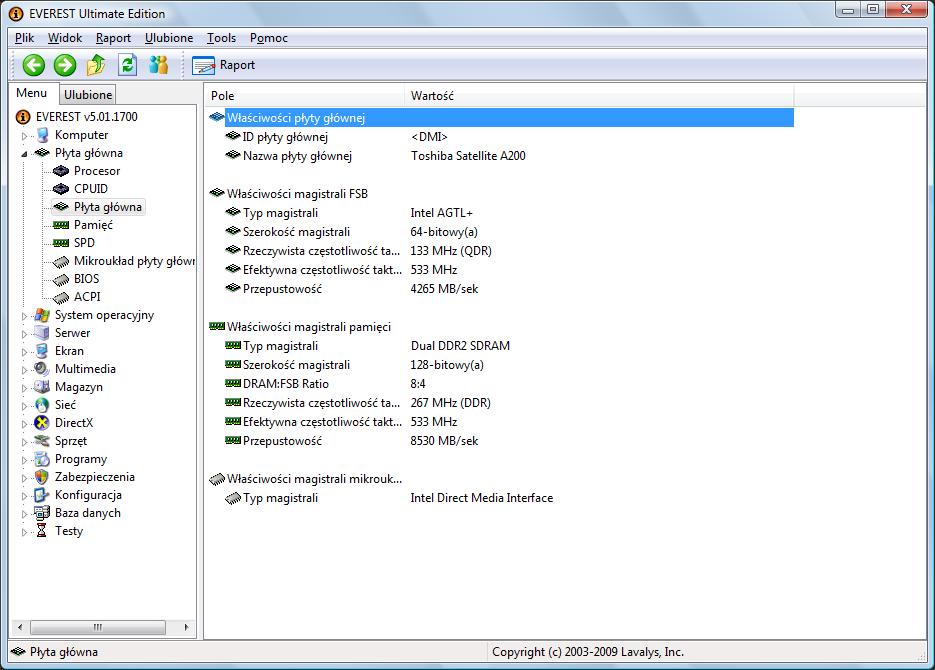The width and height of the screenshot is (935, 670).
Task: Click the sidebar horizontal scrollbar thumb
Action: 98,628
